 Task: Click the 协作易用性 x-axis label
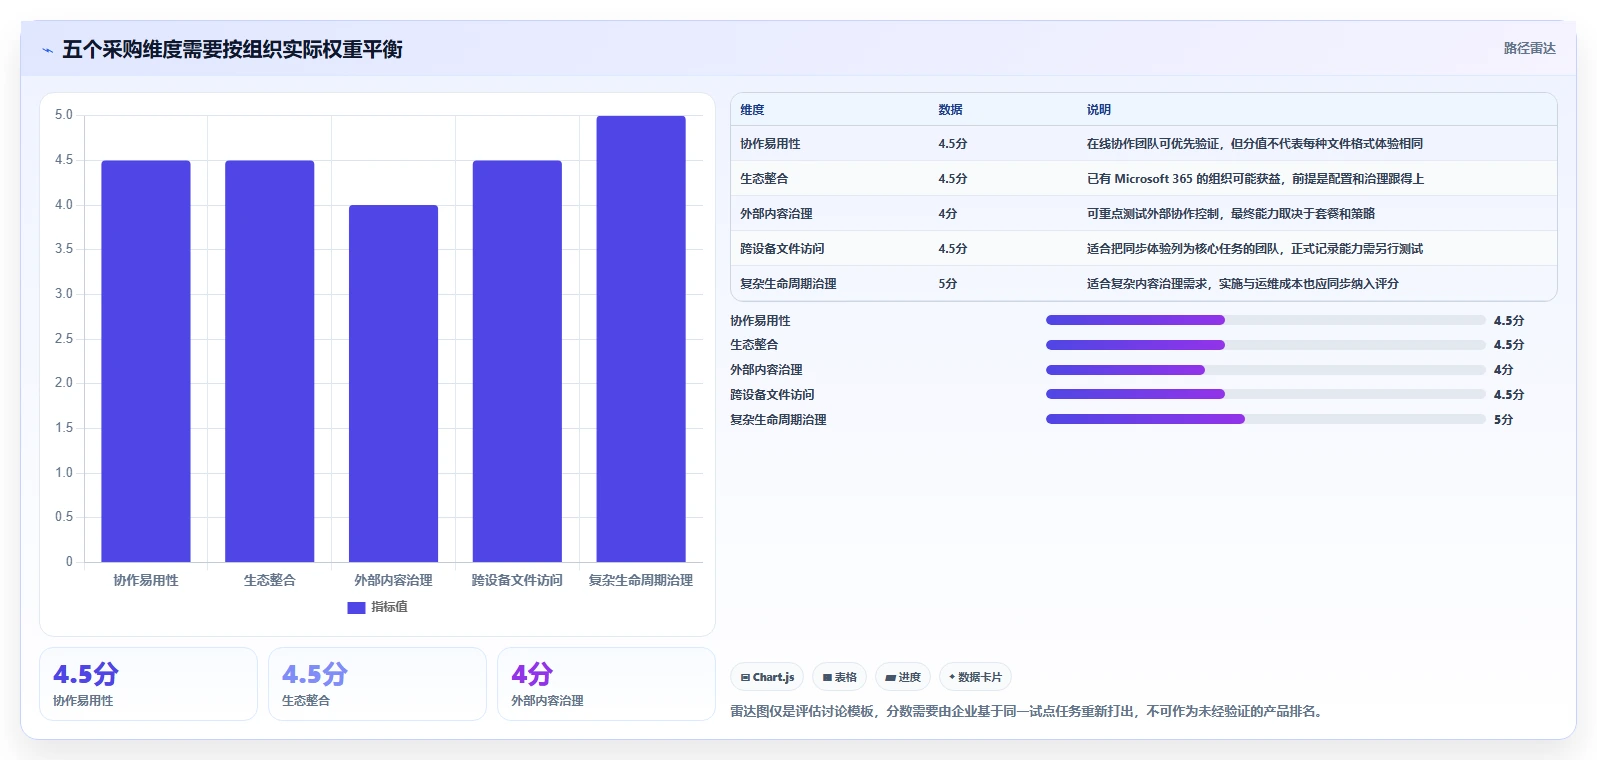[x=146, y=580]
